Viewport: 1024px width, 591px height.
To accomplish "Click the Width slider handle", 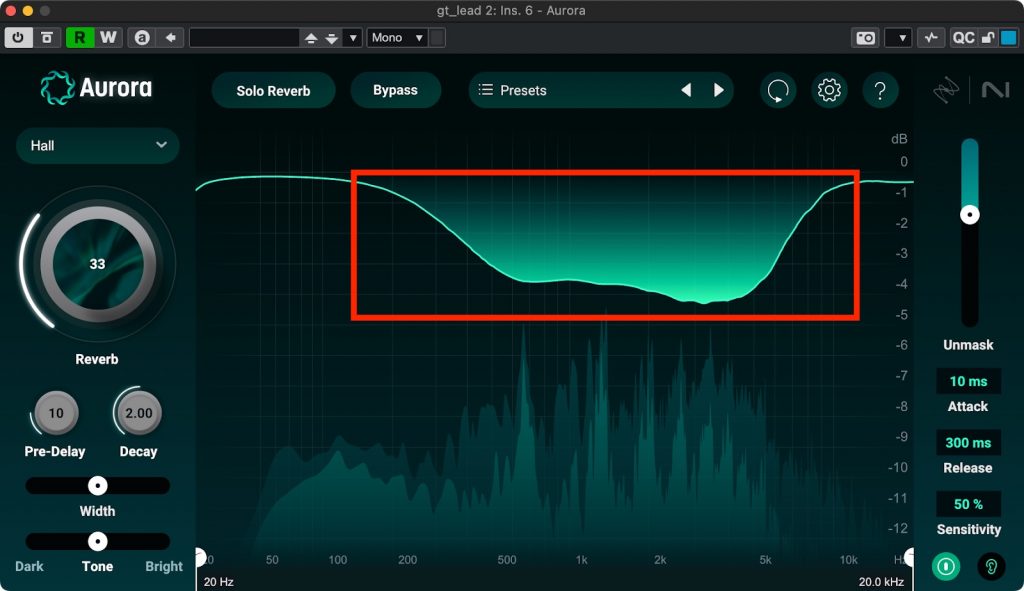I will pyautogui.click(x=97, y=486).
